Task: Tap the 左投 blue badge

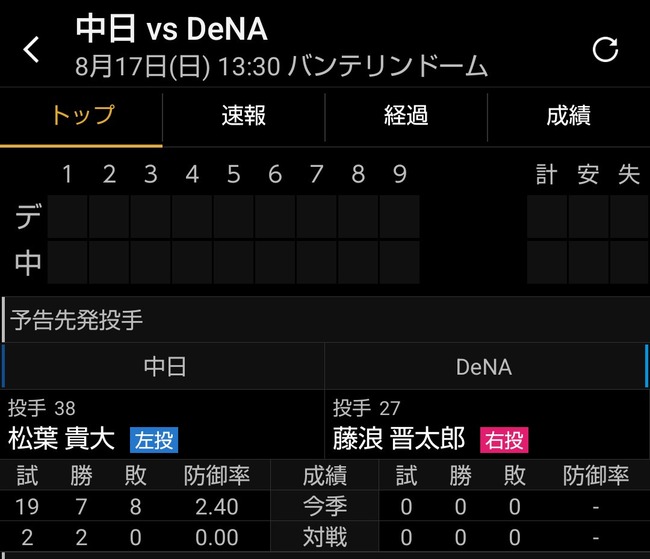Action: pyautogui.click(x=154, y=440)
